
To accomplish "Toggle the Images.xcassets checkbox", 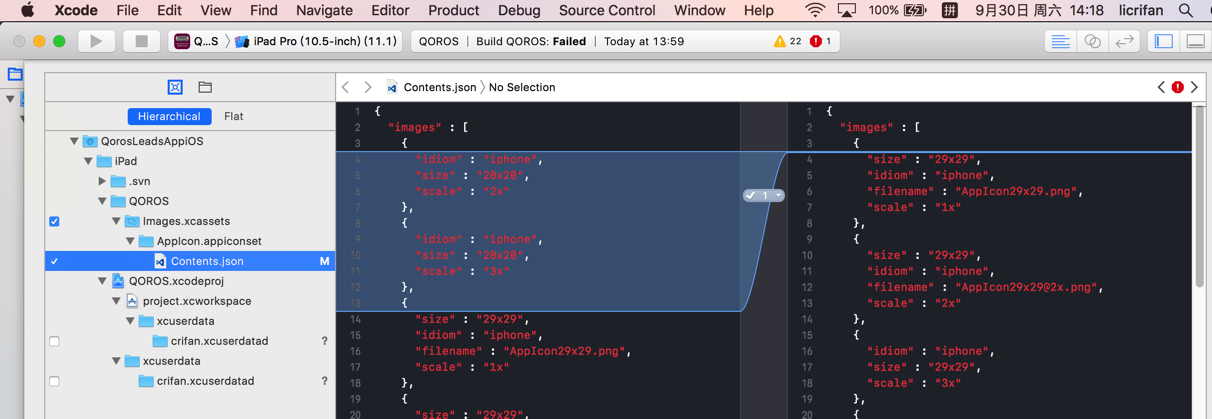I will click(x=54, y=221).
